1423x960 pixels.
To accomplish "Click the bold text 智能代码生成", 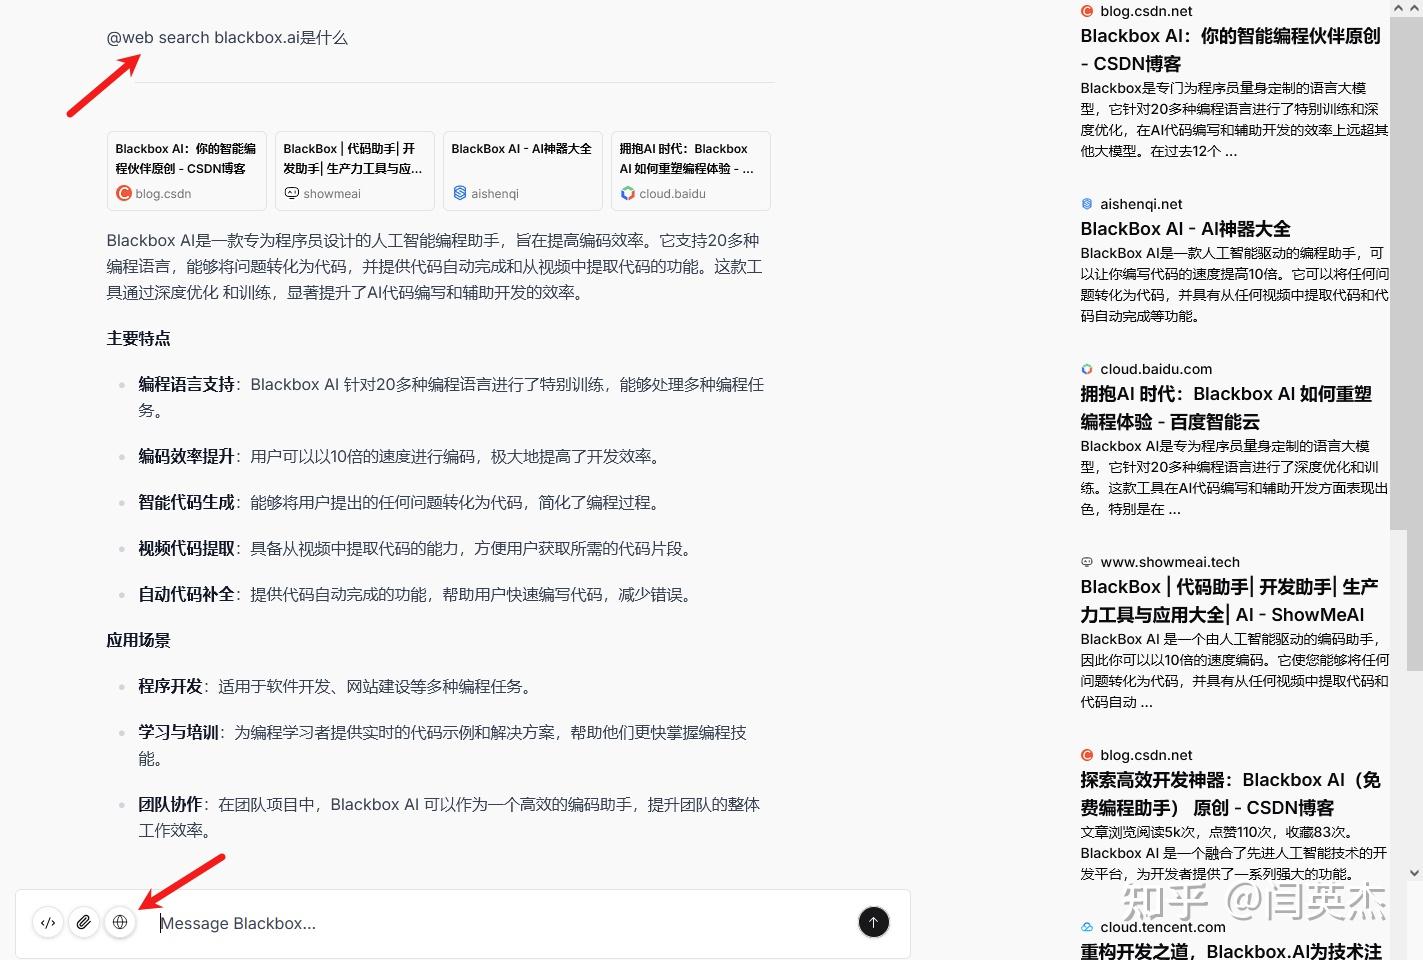I will pos(186,503).
